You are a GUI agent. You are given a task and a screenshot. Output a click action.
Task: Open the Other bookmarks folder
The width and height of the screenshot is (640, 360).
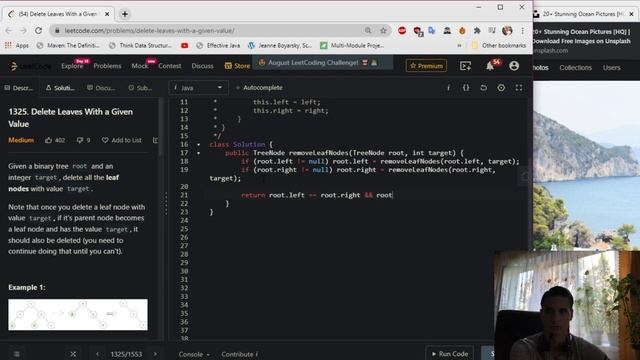[x=498, y=46]
